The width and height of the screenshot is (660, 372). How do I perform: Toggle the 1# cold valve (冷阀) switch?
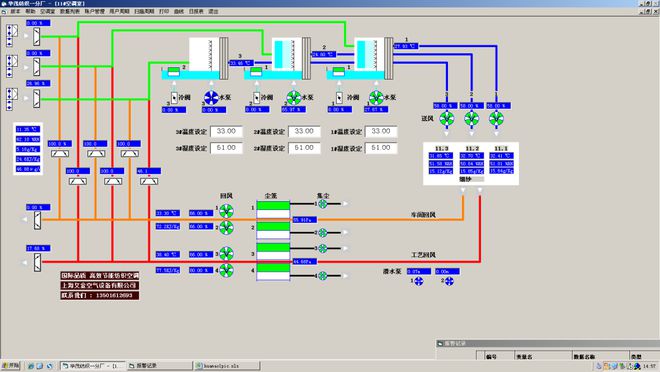tap(339, 98)
